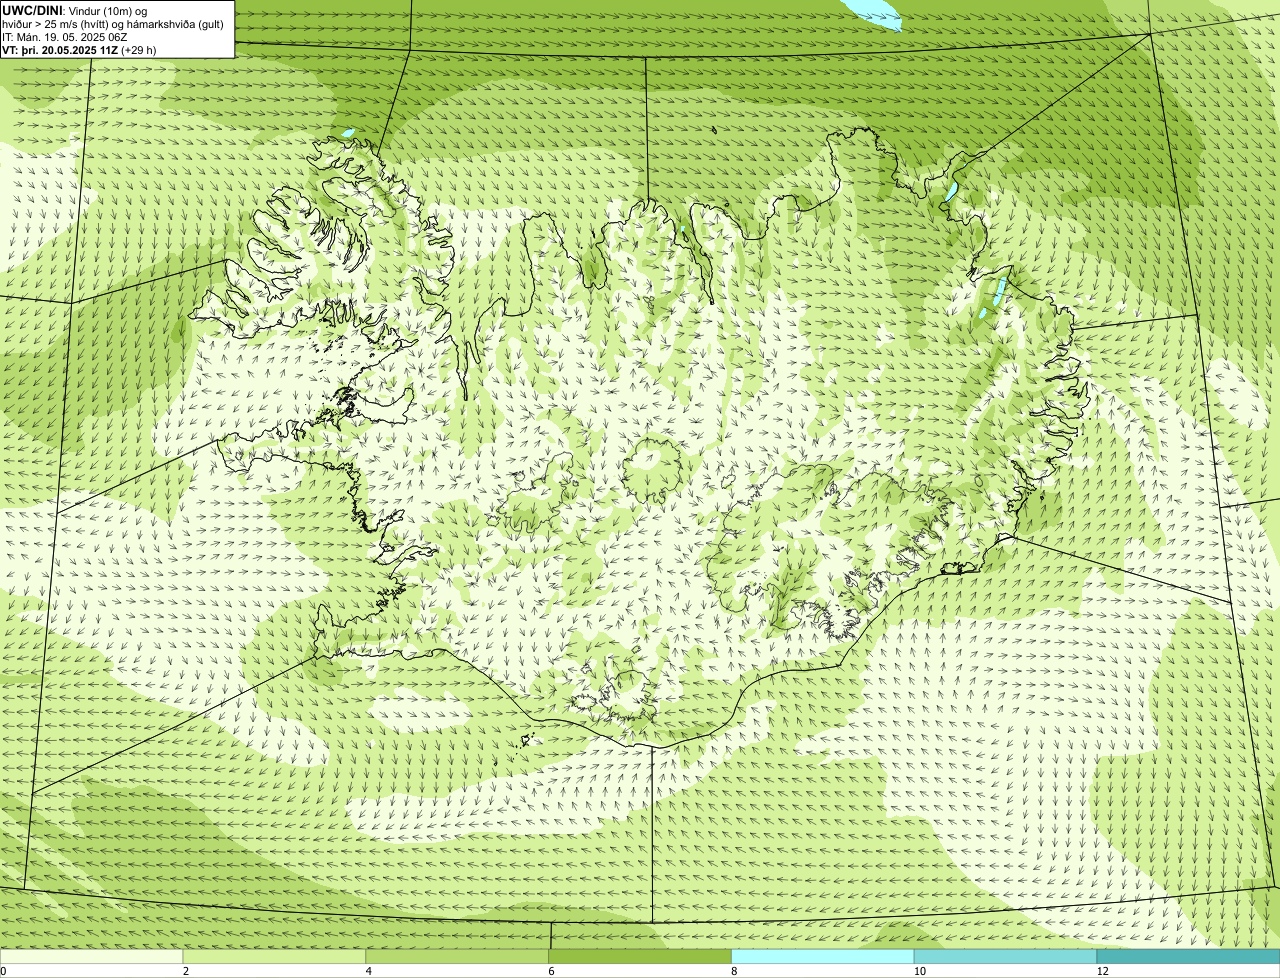Click the 6–8 m/s dark green legend segment
This screenshot has height=978, width=1280.
tap(641, 956)
